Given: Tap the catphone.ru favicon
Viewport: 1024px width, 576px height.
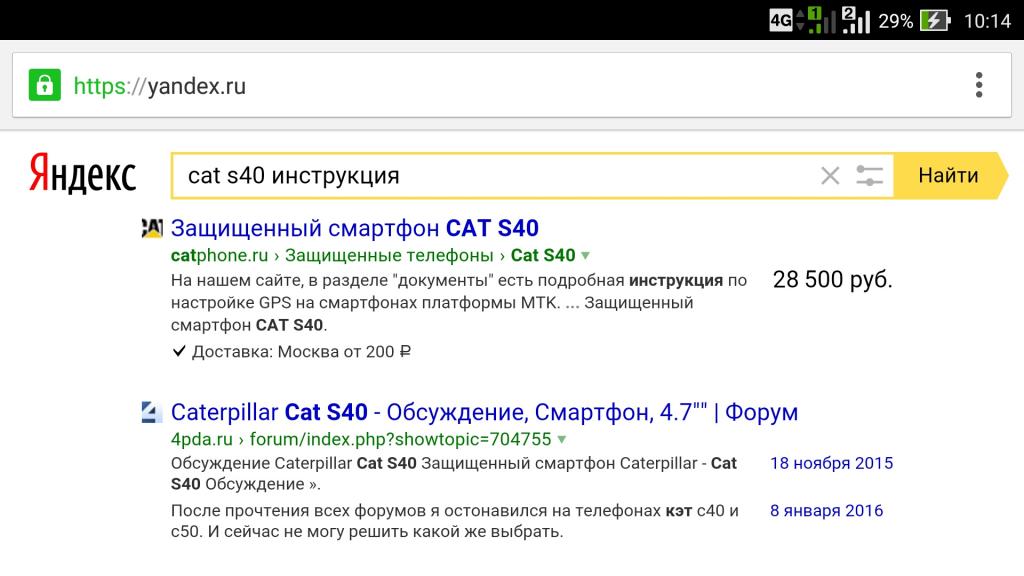Looking at the screenshot, I should [152, 228].
